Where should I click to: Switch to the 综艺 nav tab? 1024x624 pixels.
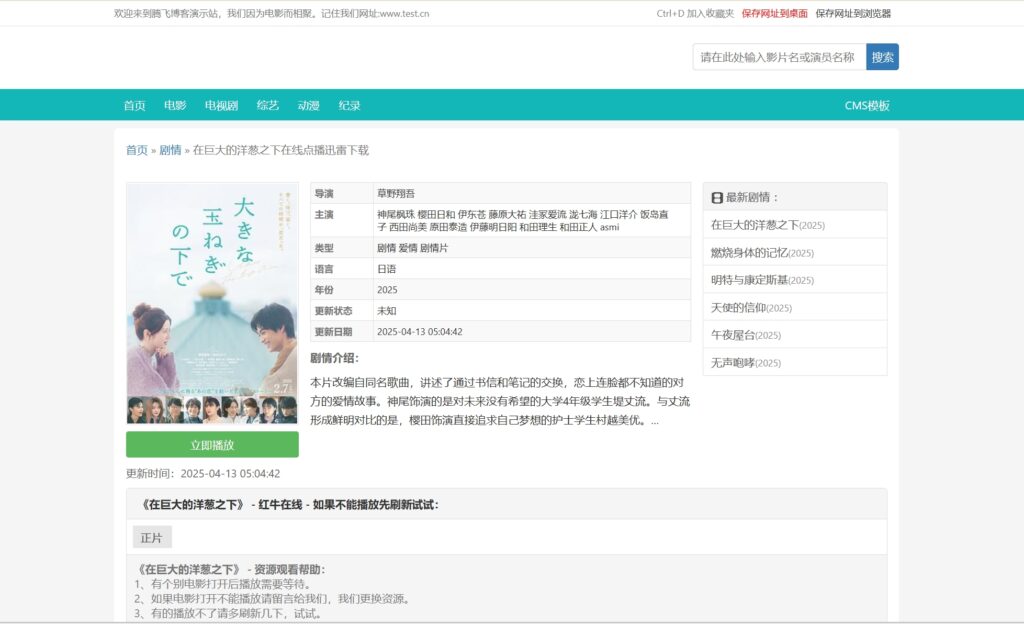coord(266,104)
